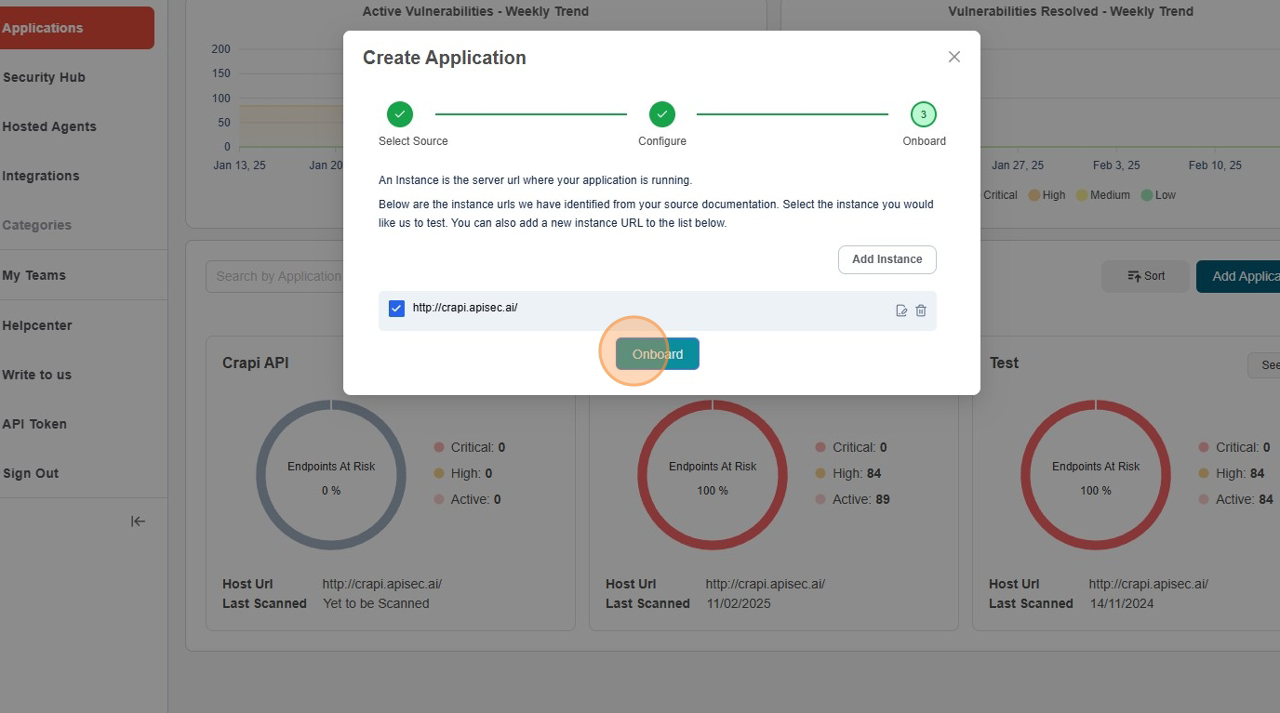Screen dimensions: 1280x713
Task: Uncheck the crapi.apisec.ai instance checkbox
Action: coord(396,309)
